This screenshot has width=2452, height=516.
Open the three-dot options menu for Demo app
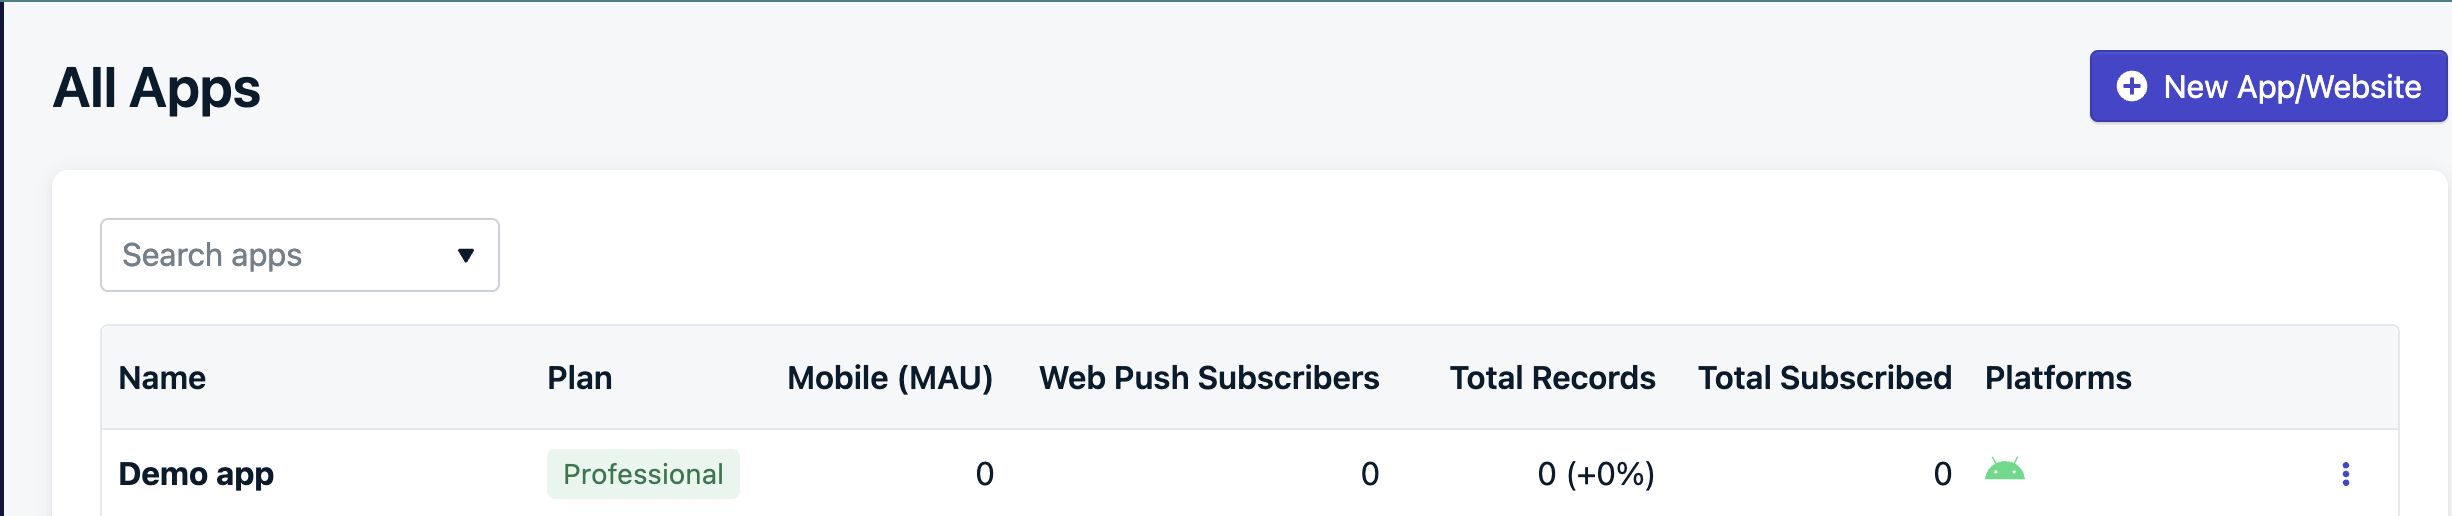(2345, 474)
